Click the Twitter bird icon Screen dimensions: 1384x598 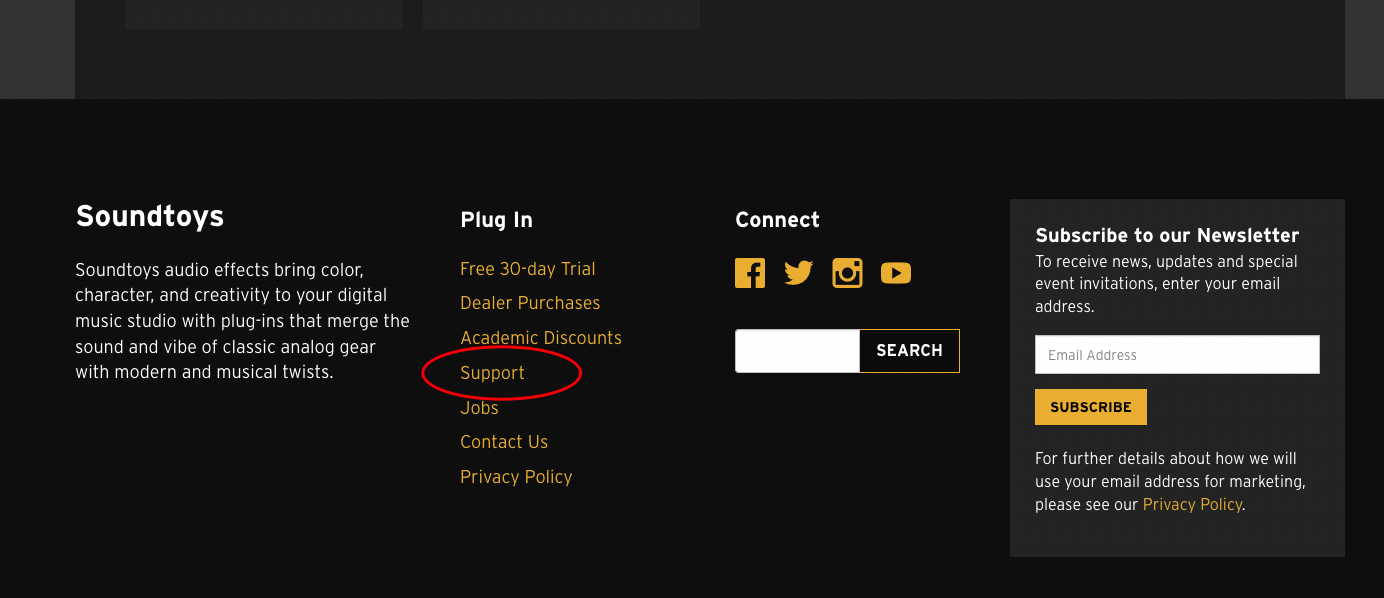coord(798,273)
